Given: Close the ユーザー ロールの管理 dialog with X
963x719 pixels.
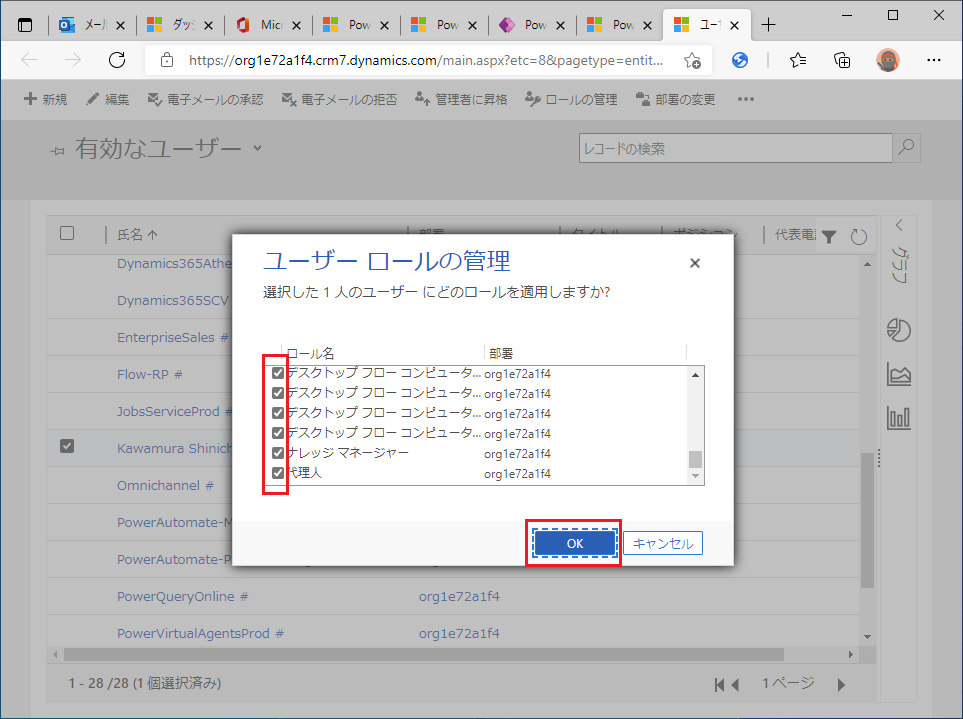Looking at the screenshot, I should [695, 263].
